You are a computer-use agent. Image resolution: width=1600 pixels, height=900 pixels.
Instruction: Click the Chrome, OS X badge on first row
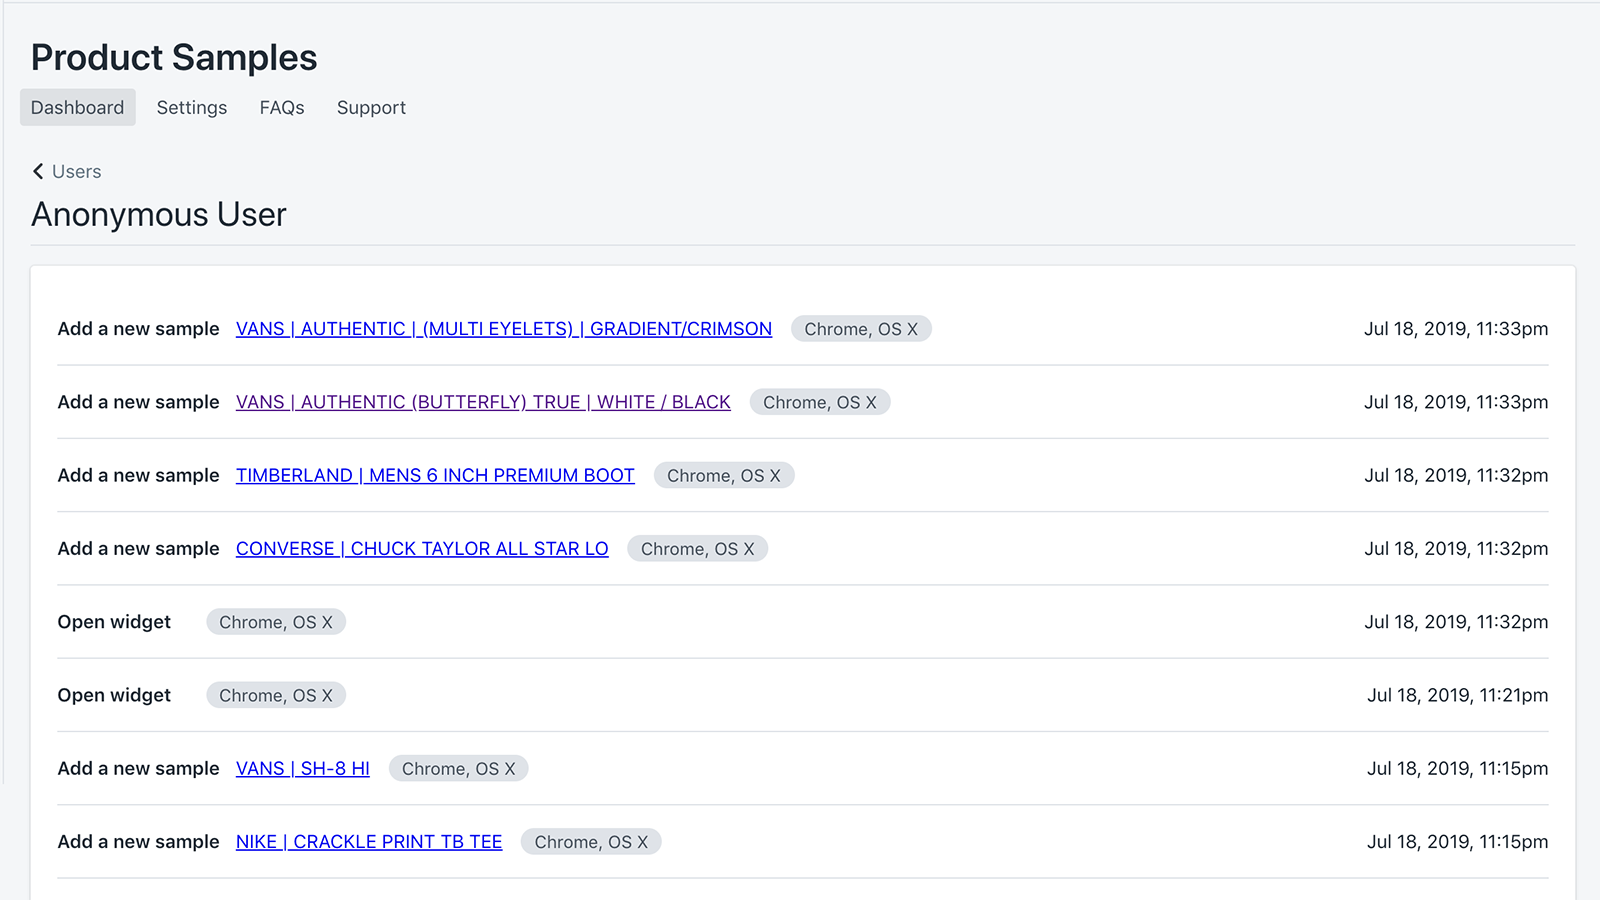[x=861, y=328]
